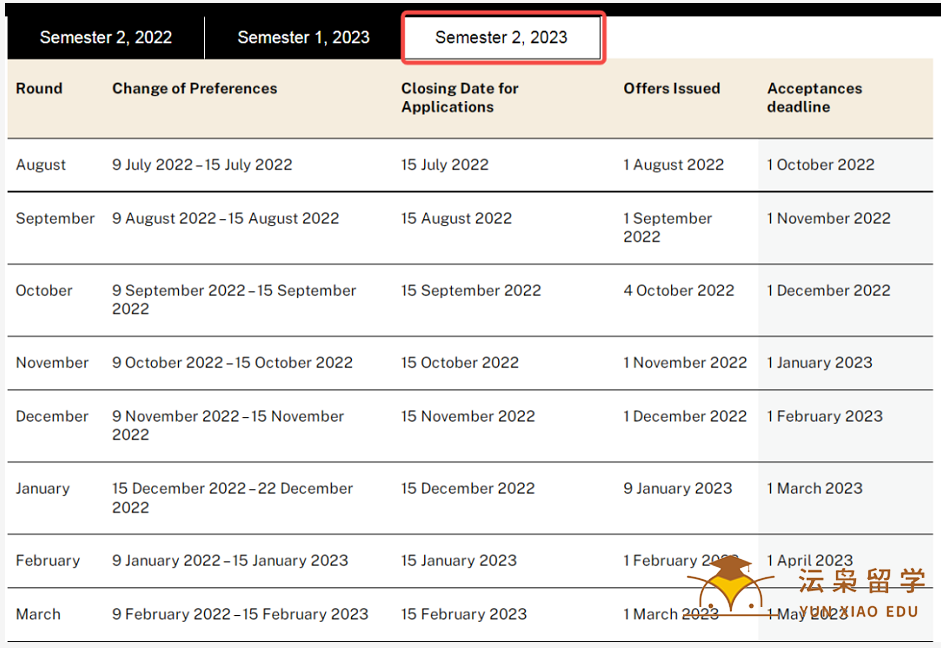Viewport: 941px width, 648px height.
Task: Select the September round cell
Action: 55,218
